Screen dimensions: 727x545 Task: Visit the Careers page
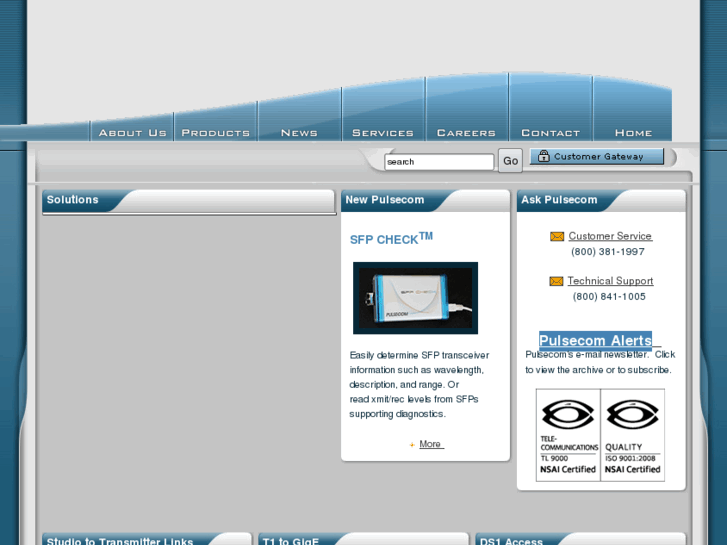[x=466, y=133]
